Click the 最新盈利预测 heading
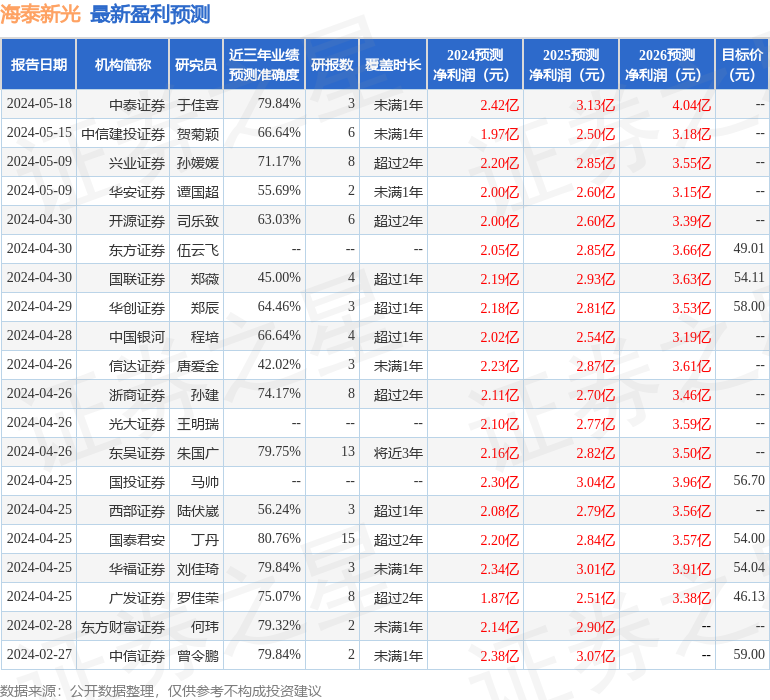This screenshot has width=770, height=700. click(x=150, y=14)
